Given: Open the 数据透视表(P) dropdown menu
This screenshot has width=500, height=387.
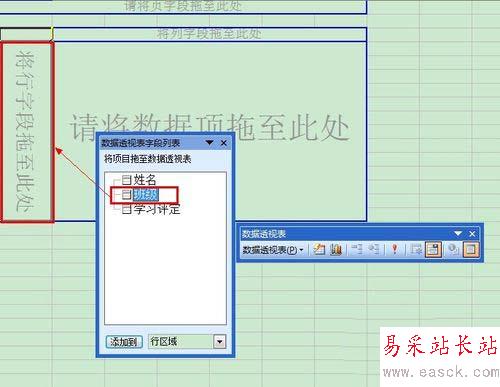Looking at the screenshot, I should coord(273,250).
